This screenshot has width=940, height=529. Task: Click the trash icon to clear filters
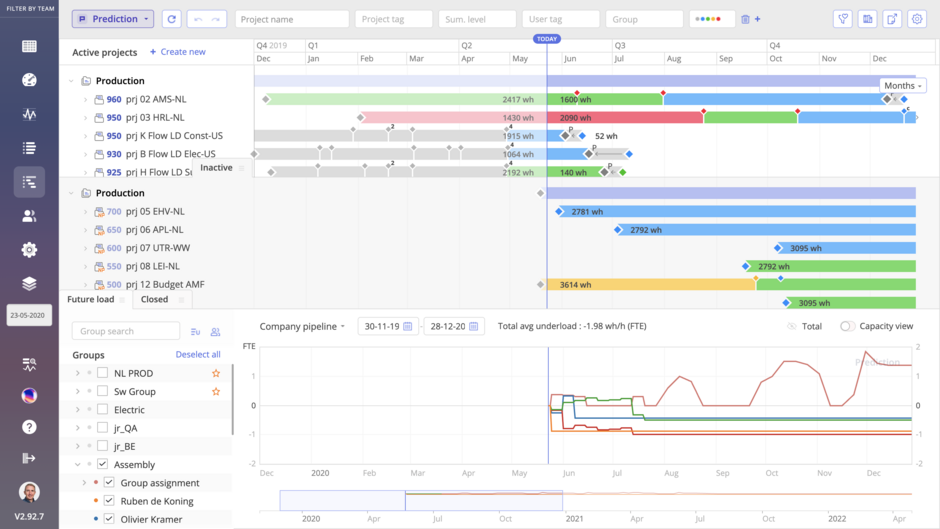click(x=745, y=19)
